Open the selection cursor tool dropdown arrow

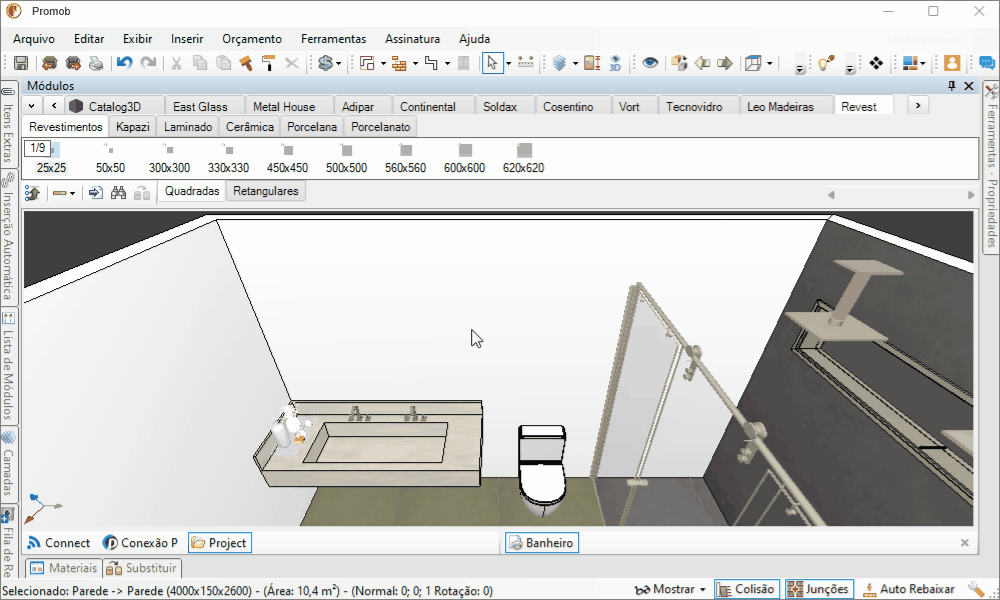(508, 63)
